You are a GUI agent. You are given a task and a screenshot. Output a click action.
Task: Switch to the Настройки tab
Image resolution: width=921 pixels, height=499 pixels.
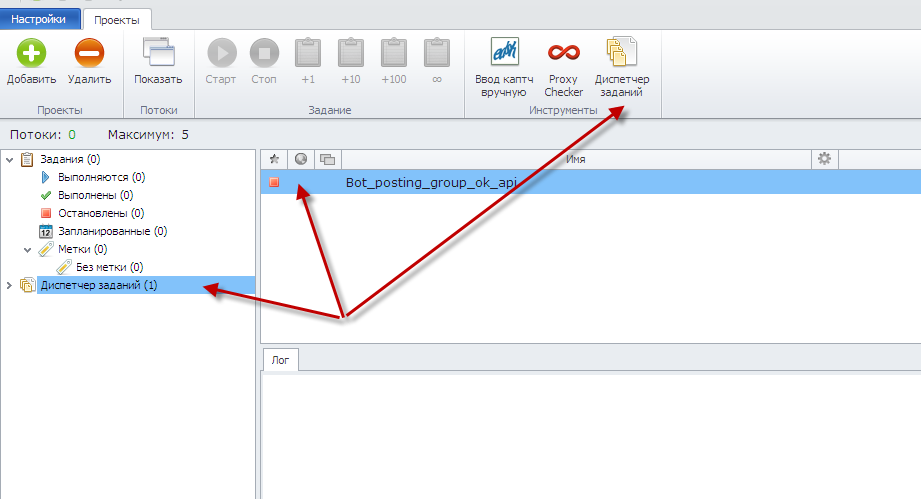(x=39, y=19)
